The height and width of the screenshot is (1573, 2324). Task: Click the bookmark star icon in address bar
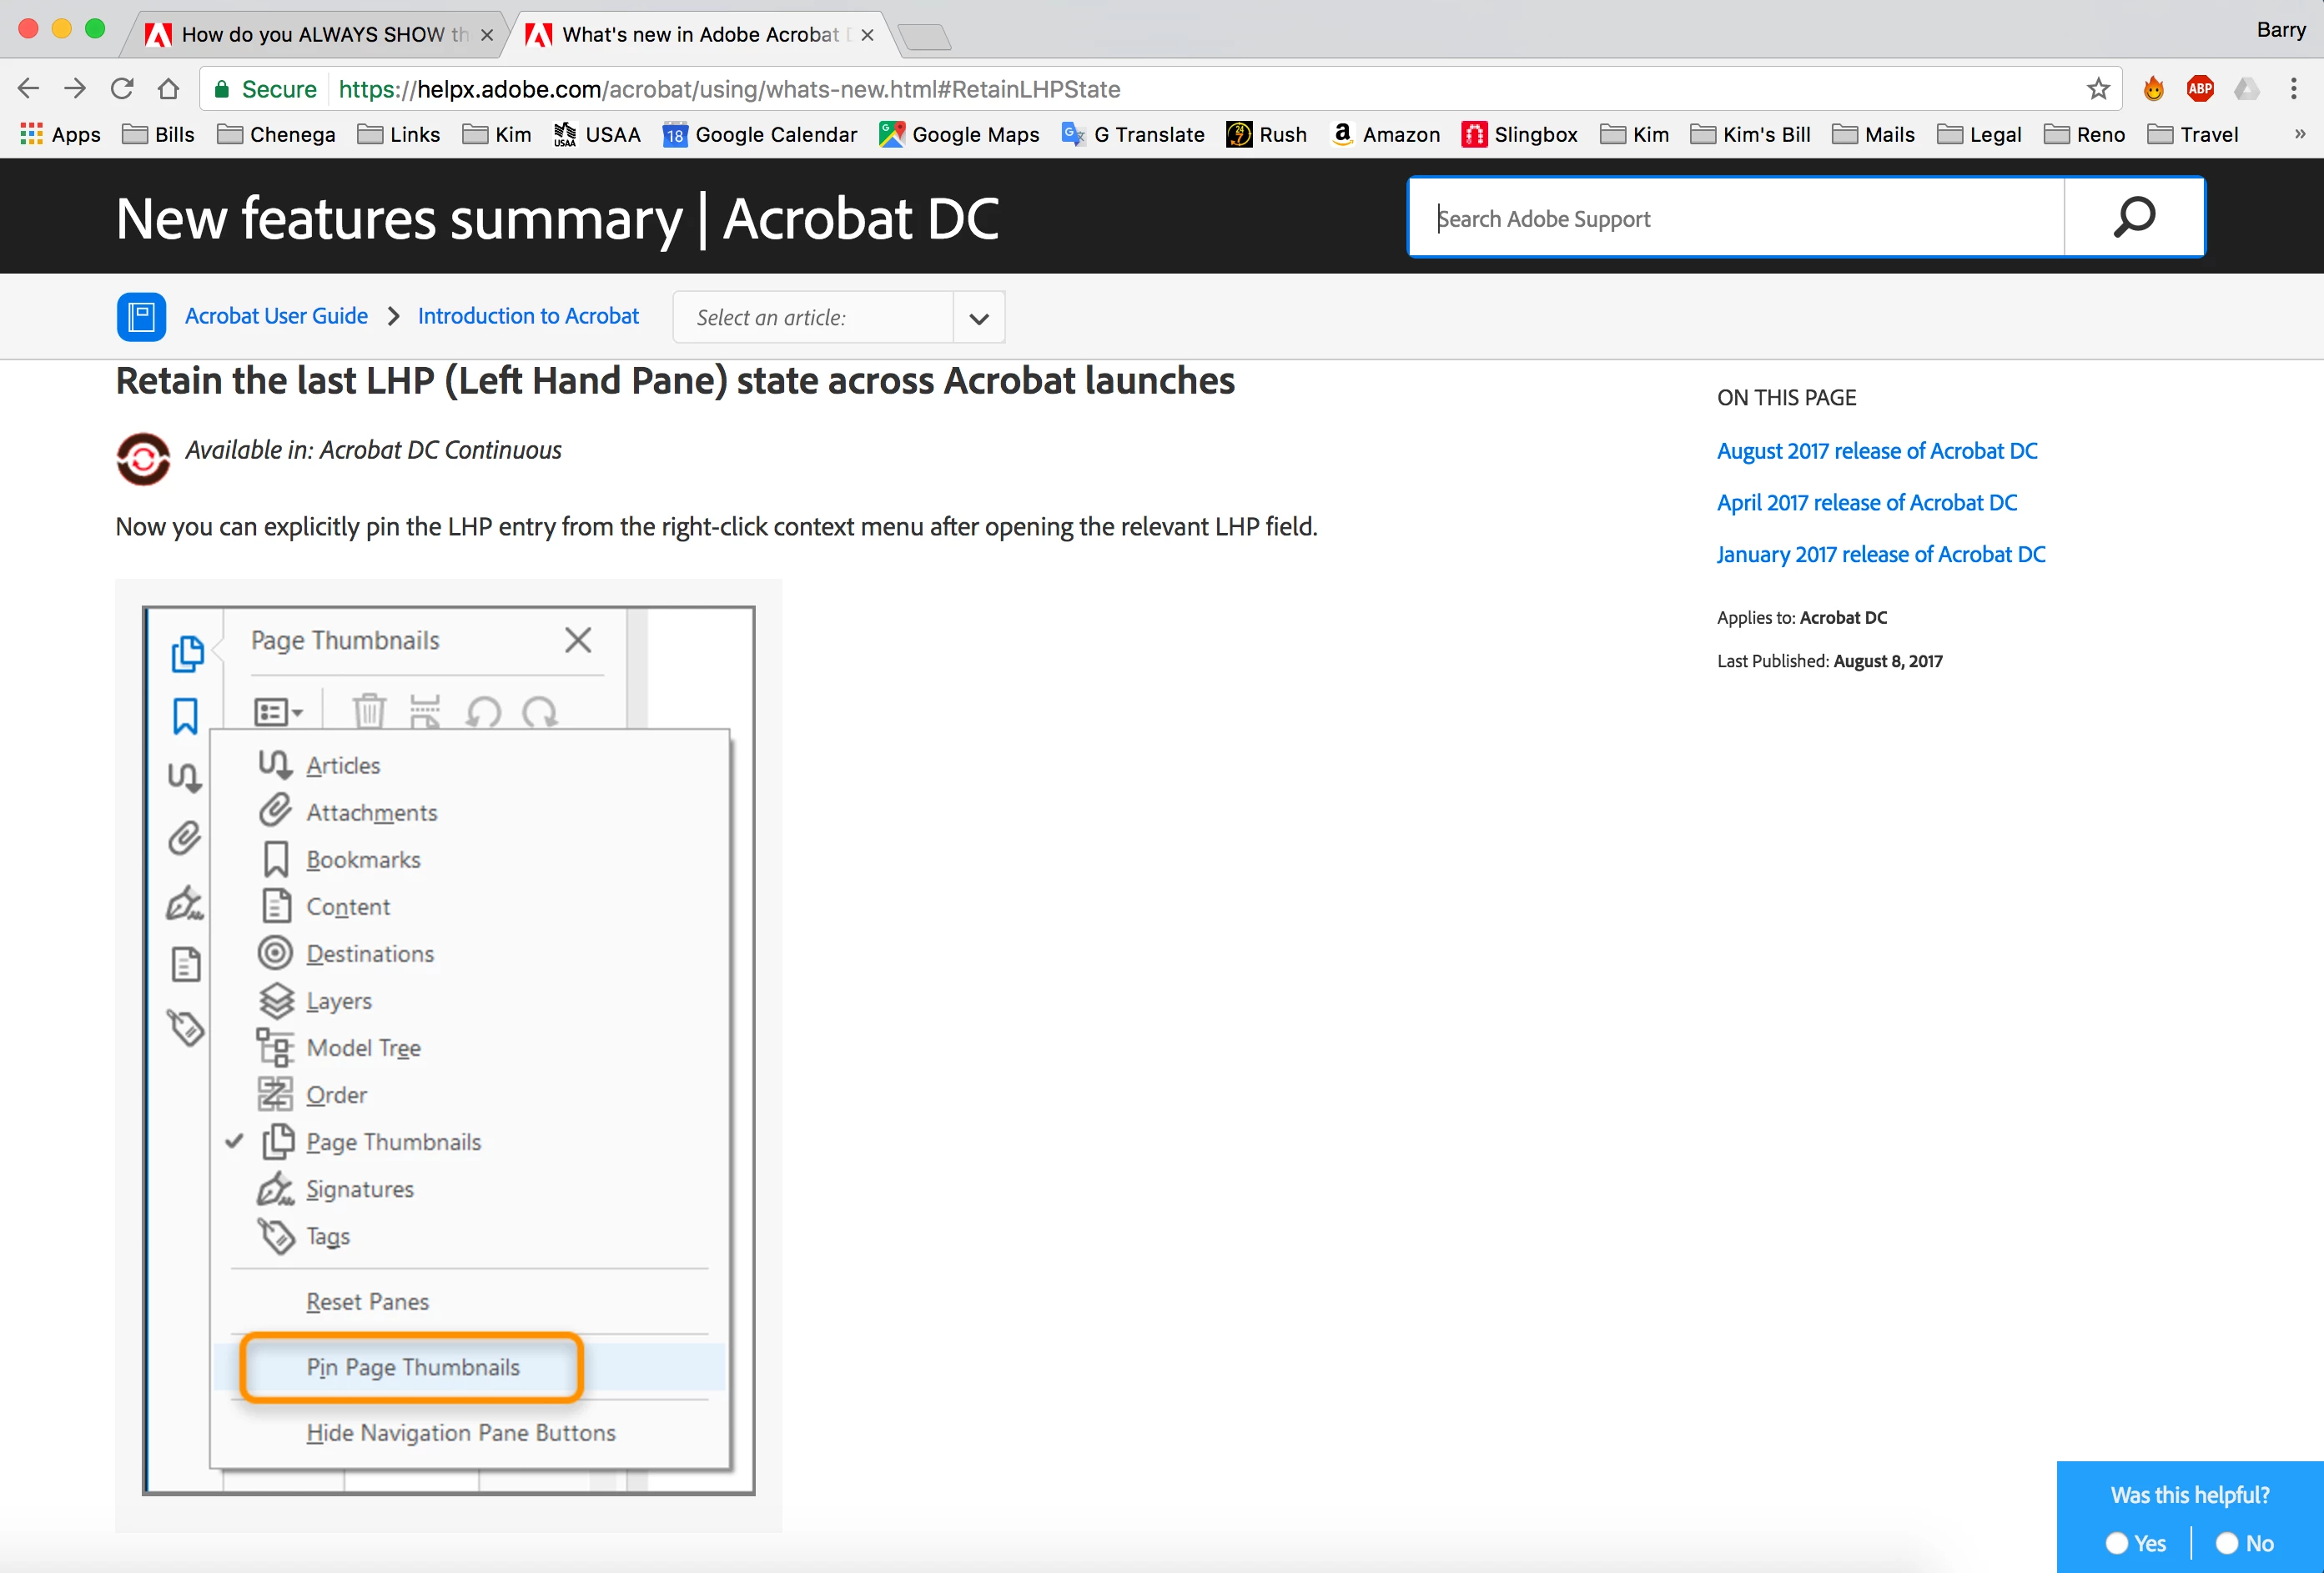coord(2098,89)
